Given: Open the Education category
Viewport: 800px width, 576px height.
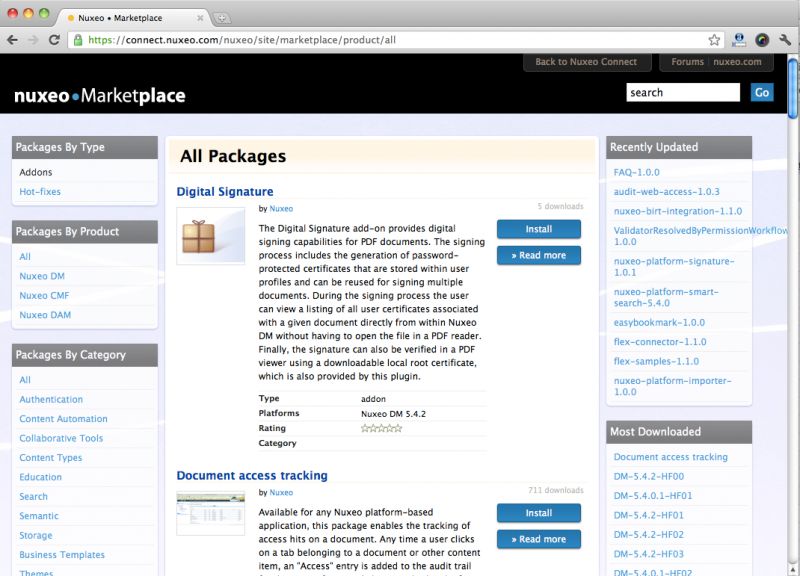Looking at the screenshot, I should [x=40, y=477].
